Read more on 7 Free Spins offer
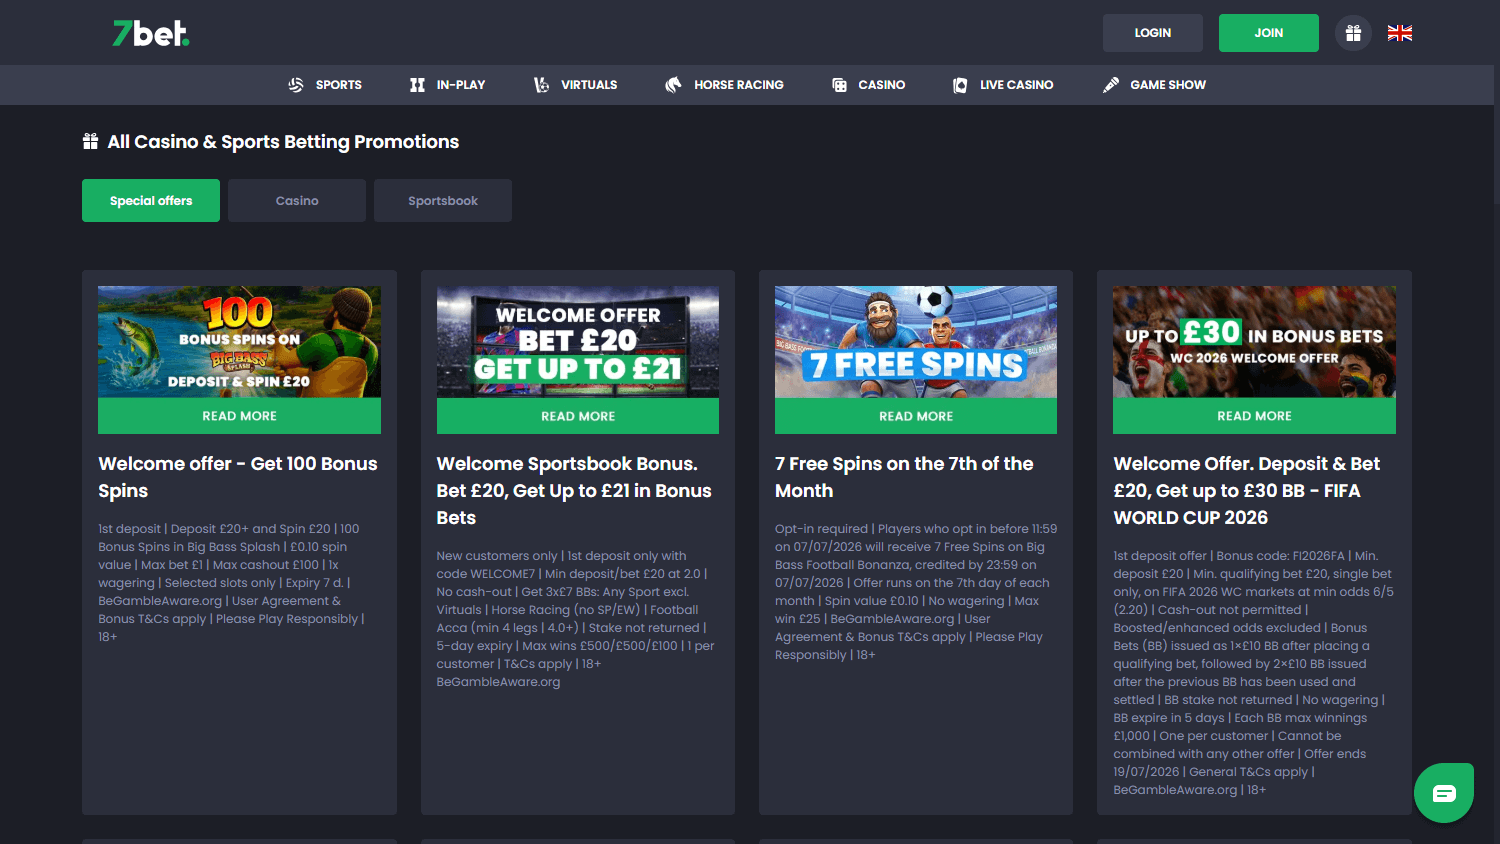Viewport: 1500px width, 844px height. (916, 416)
